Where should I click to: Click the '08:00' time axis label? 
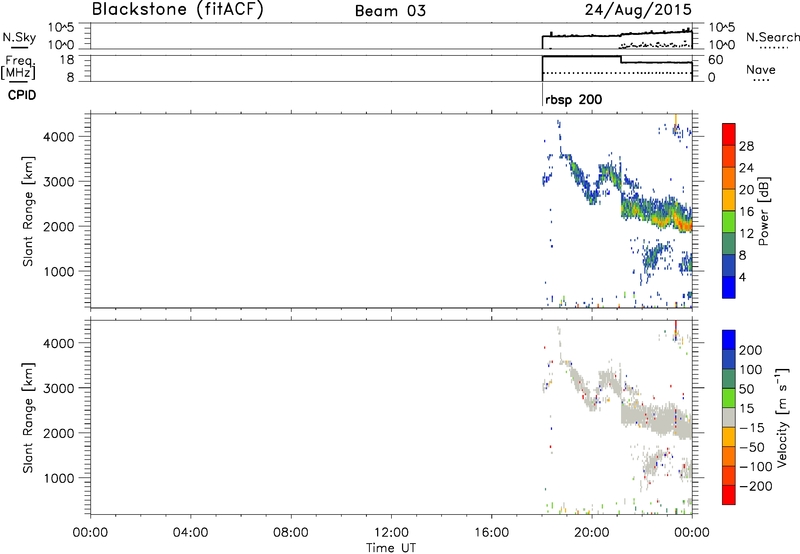tap(290, 533)
